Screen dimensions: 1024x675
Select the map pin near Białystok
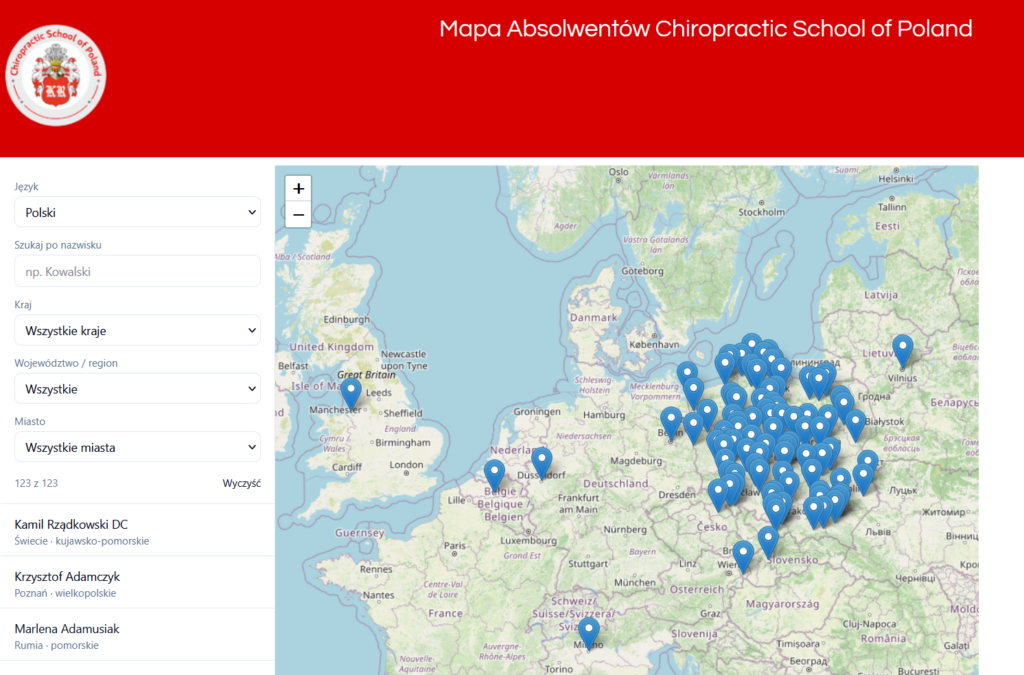tap(856, 424)
